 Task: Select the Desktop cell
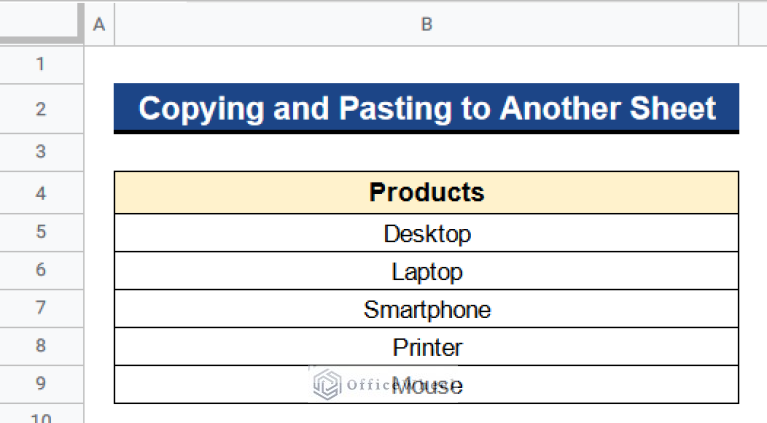pos(426,233)
